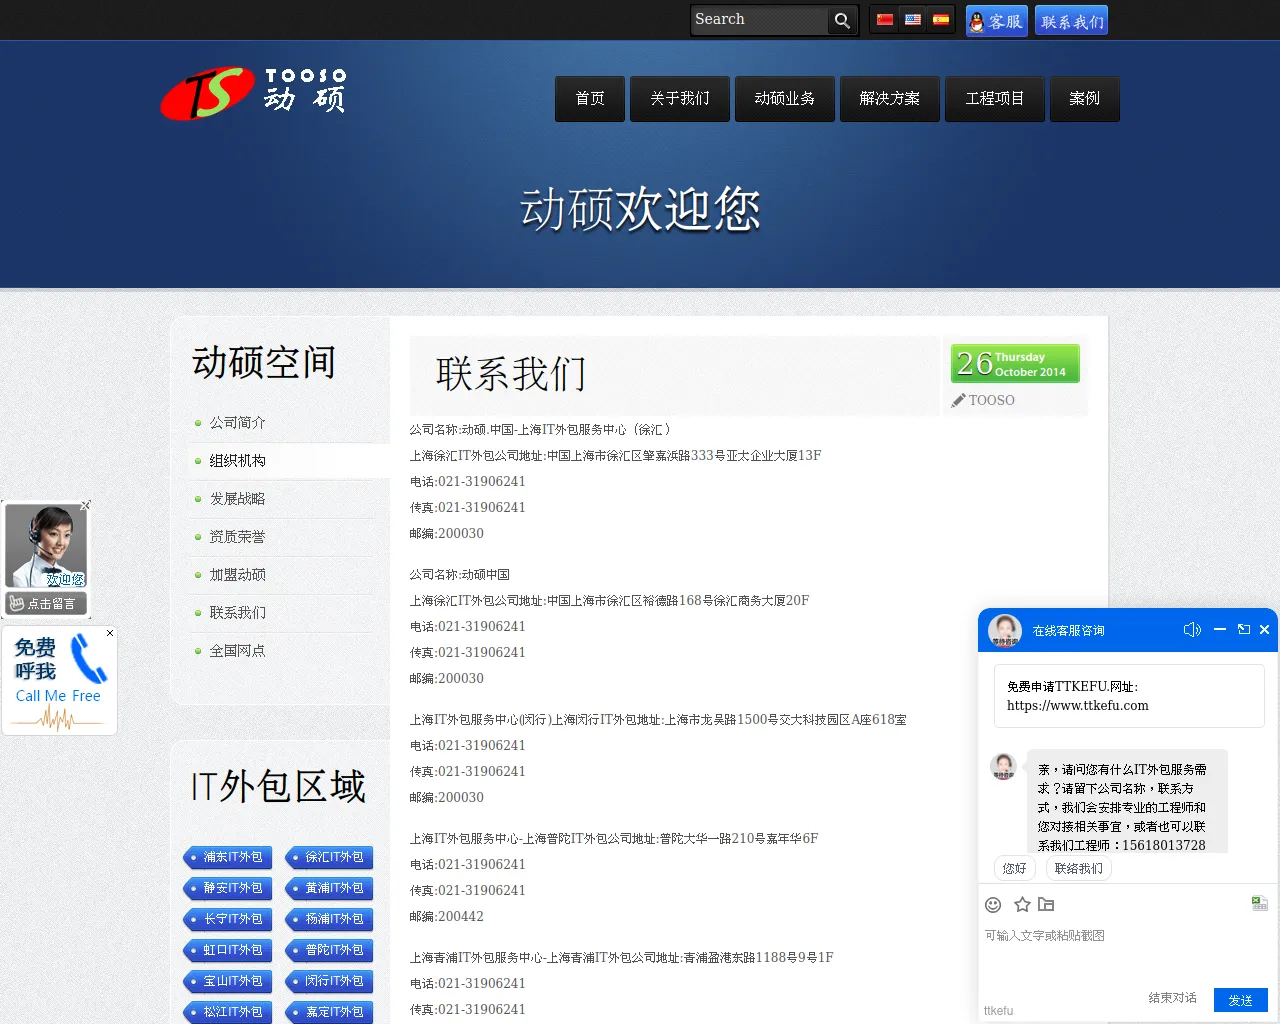Switch language using the American flag icon
Viewport: 1280px width, 1024px height.
point(912,19)
